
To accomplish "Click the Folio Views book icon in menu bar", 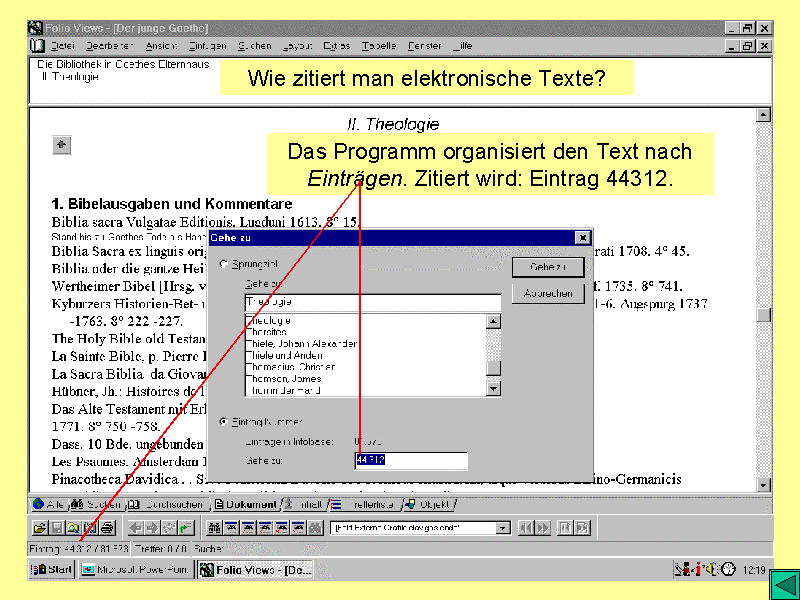I will click(37, 46).
